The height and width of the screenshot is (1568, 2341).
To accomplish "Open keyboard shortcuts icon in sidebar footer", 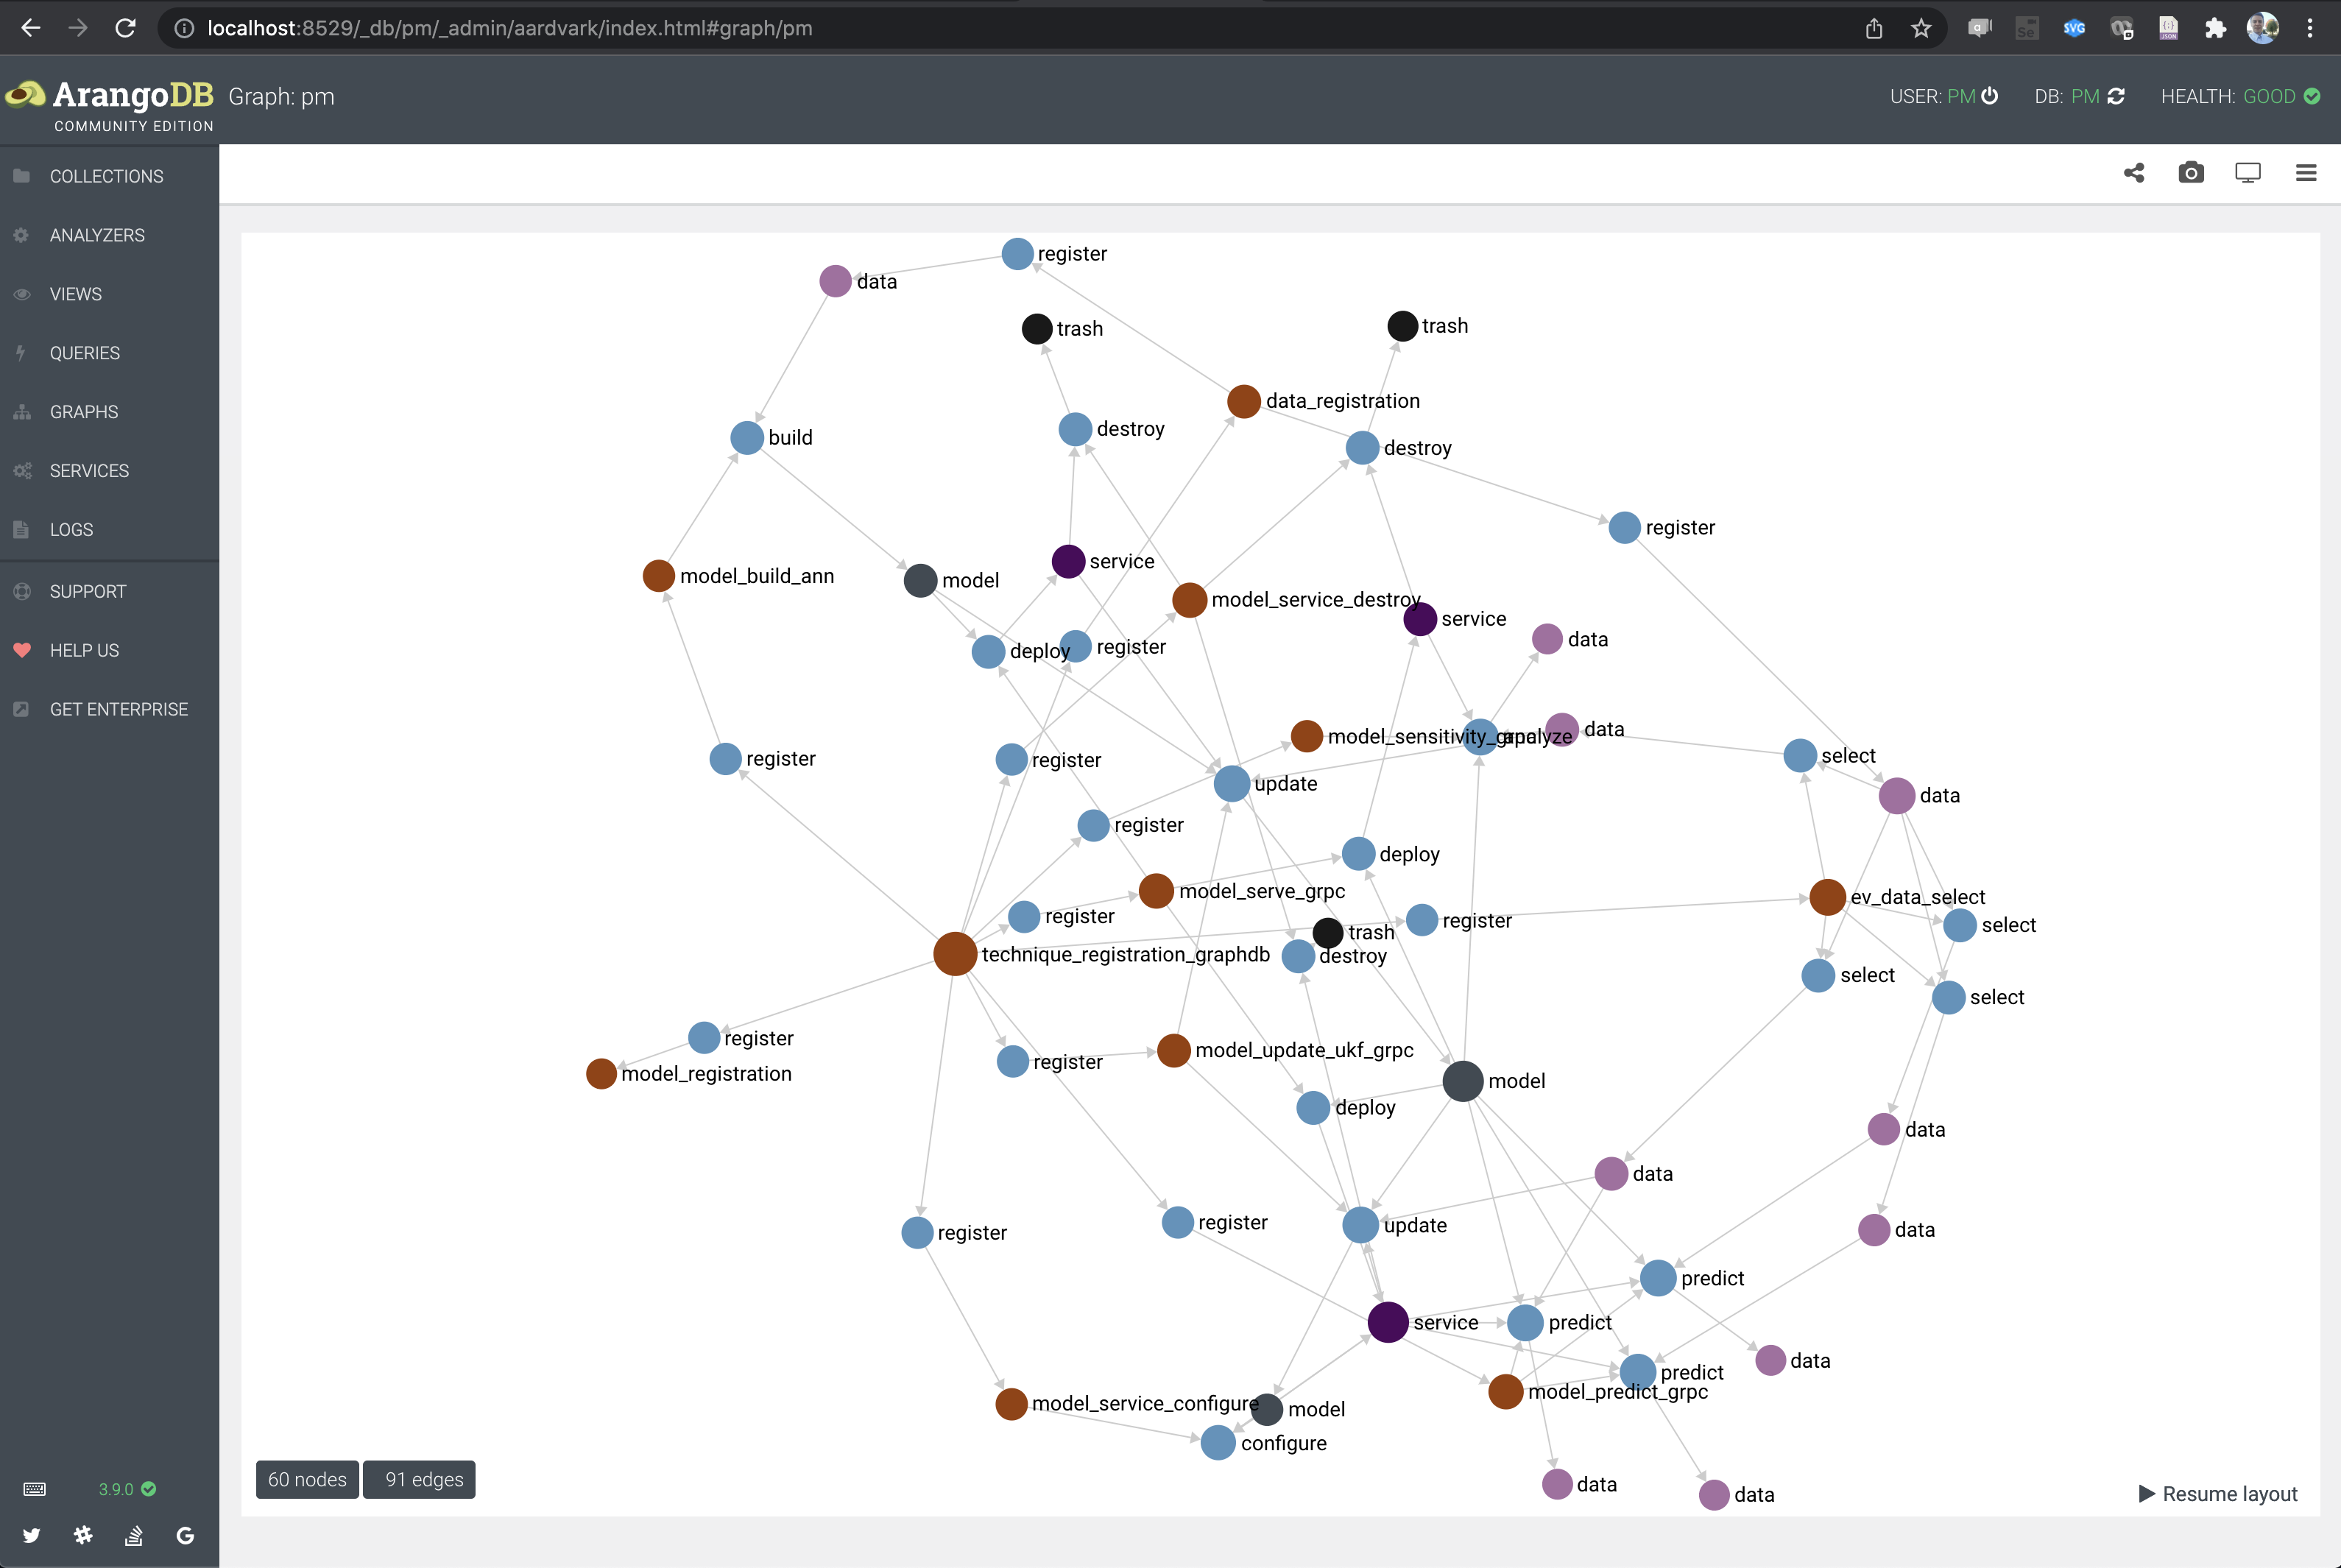I will point(34,1489).
